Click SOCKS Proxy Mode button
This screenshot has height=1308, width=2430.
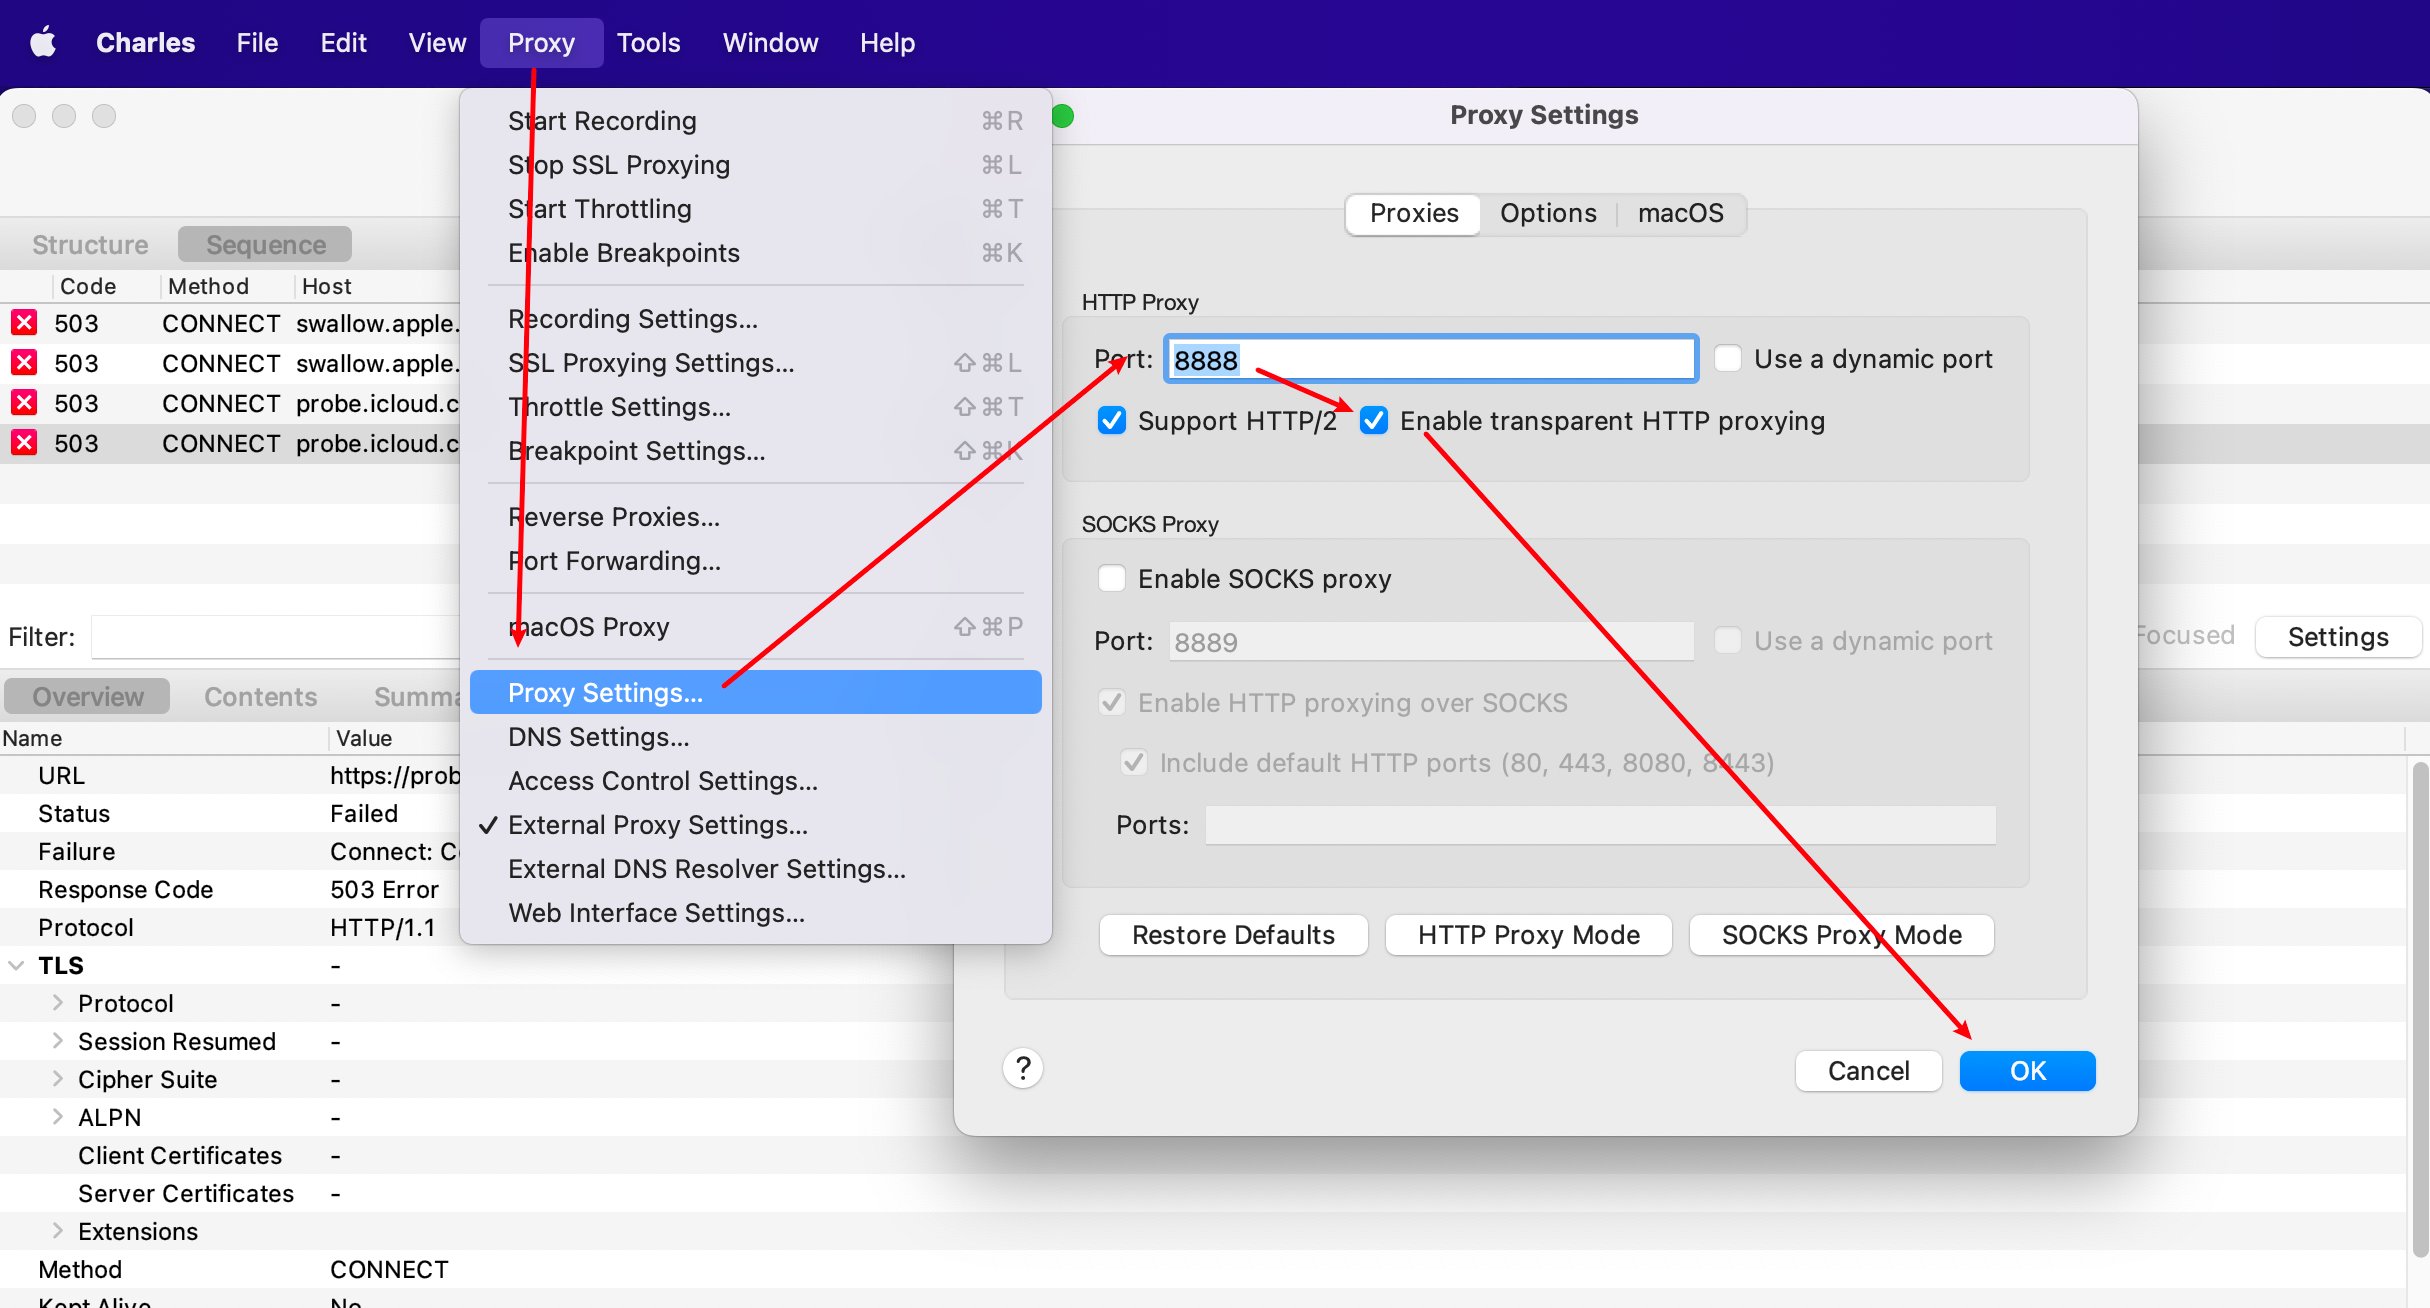pos(1842,935)
